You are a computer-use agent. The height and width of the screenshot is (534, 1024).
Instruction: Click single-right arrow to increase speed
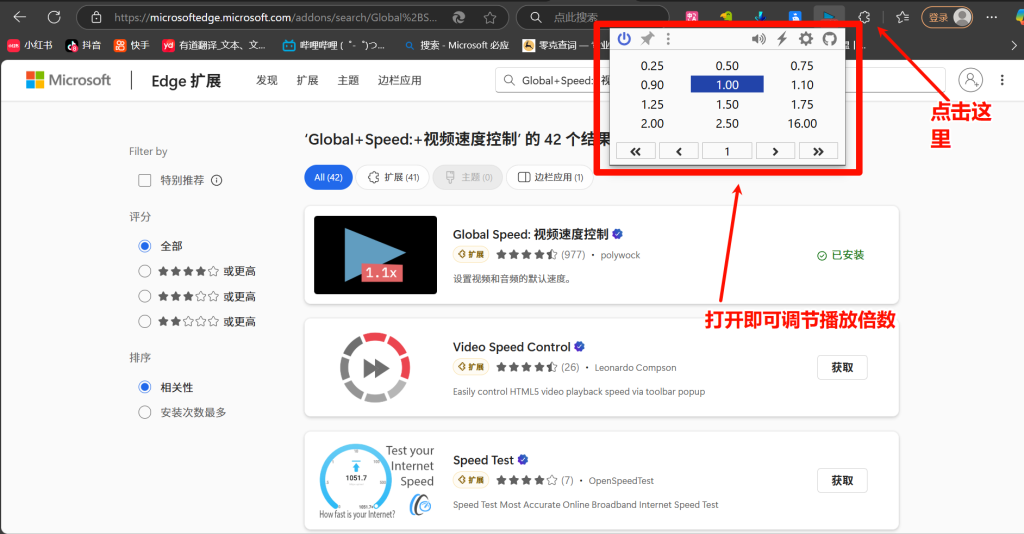click(775, 151)
